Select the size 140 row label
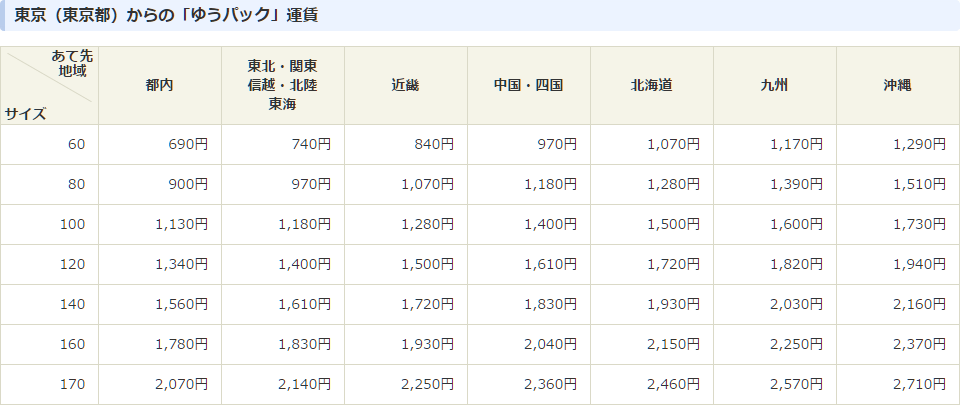Viewport: 960px width, 405px height. pos(72,304)
